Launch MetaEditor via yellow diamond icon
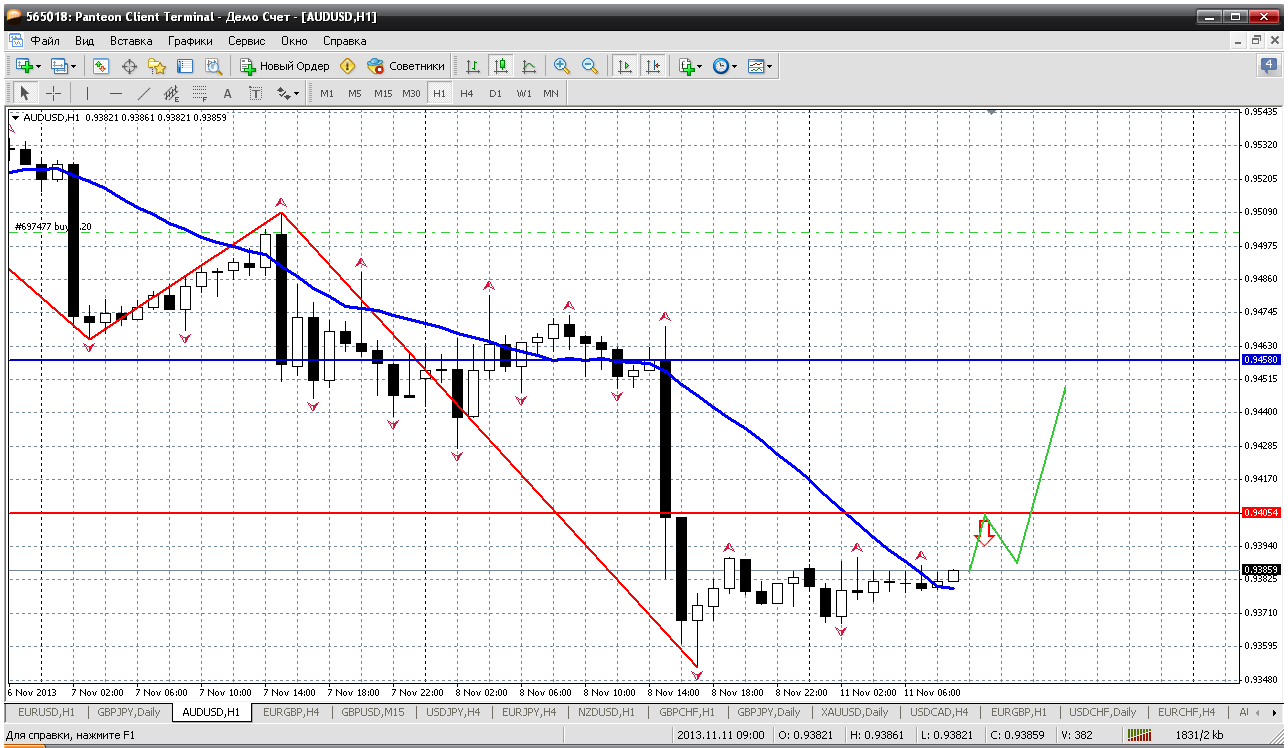The width and height of the screenshot is (1288, 748). pos(347,66)
